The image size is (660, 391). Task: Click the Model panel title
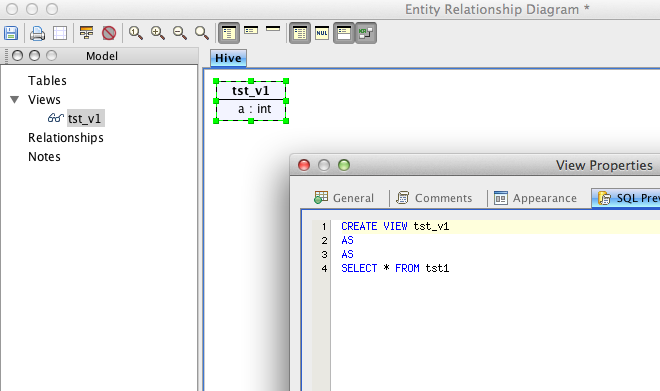coord(102,56)
